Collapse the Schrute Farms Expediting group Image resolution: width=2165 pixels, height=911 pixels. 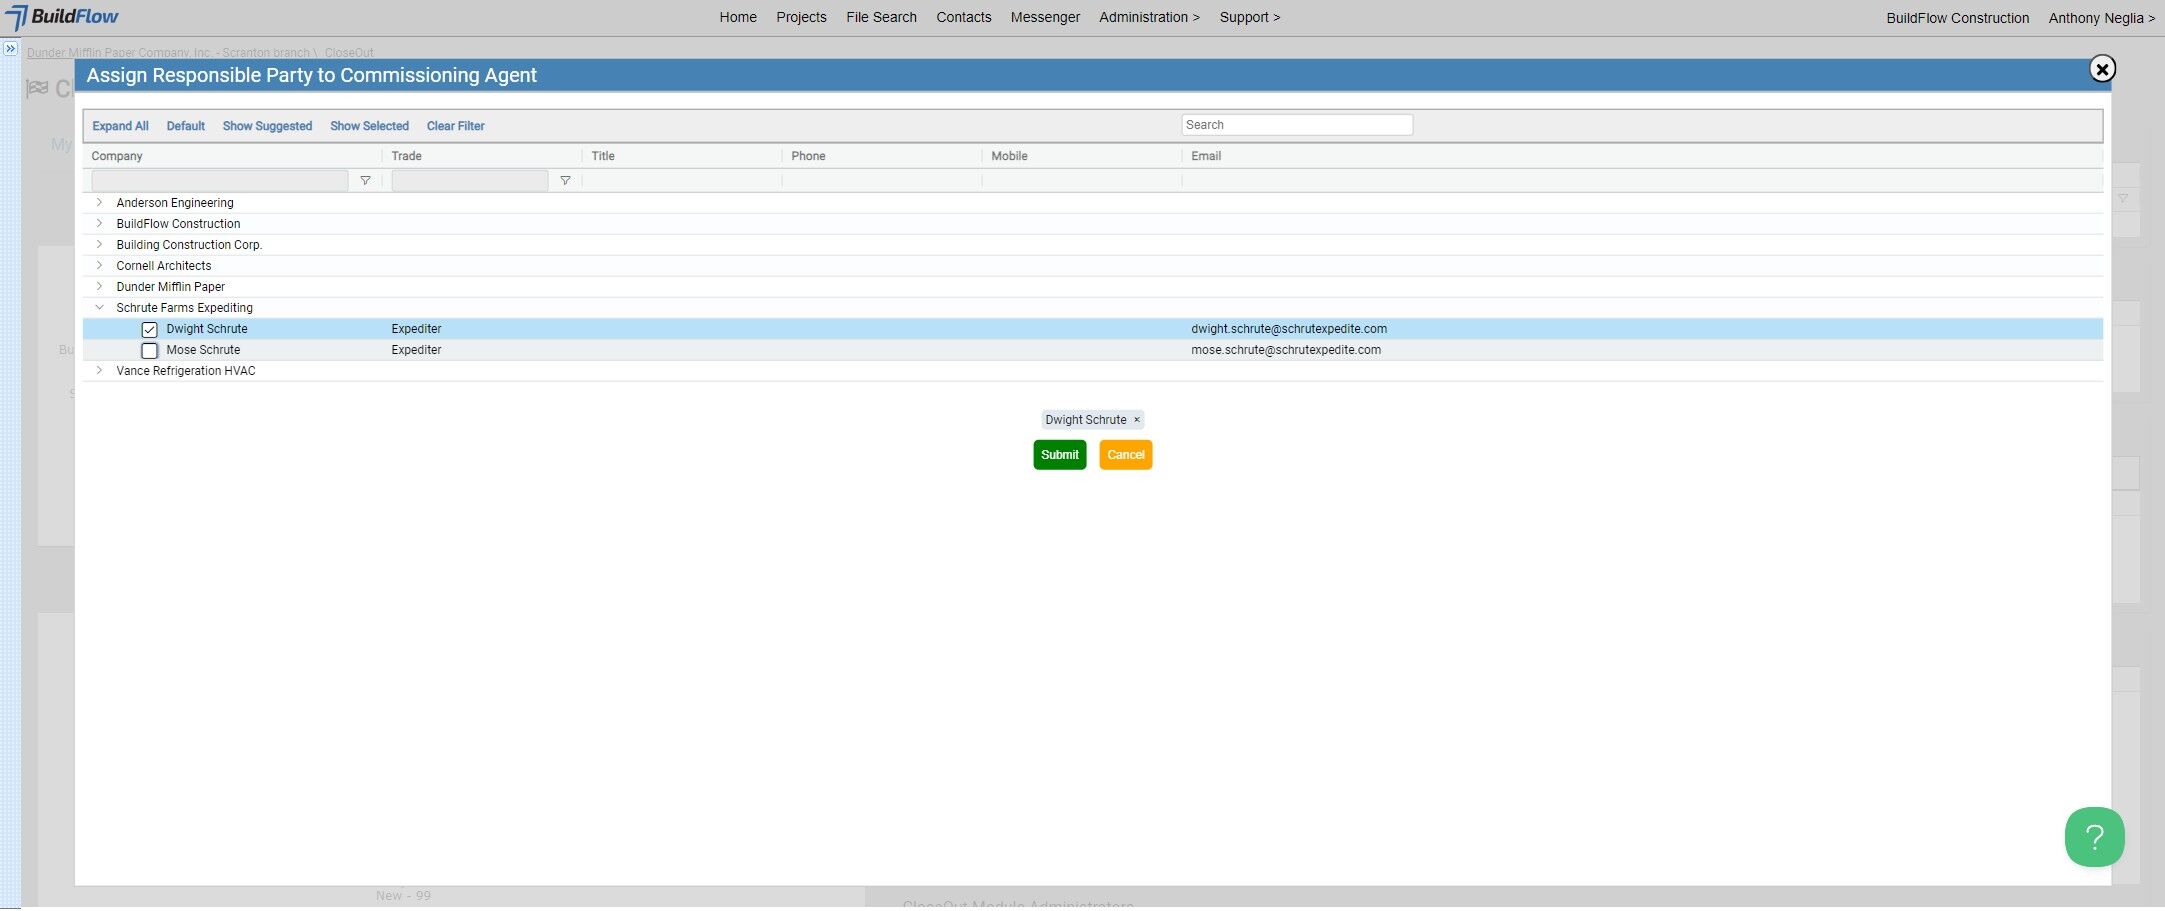[x=99, y=308]
